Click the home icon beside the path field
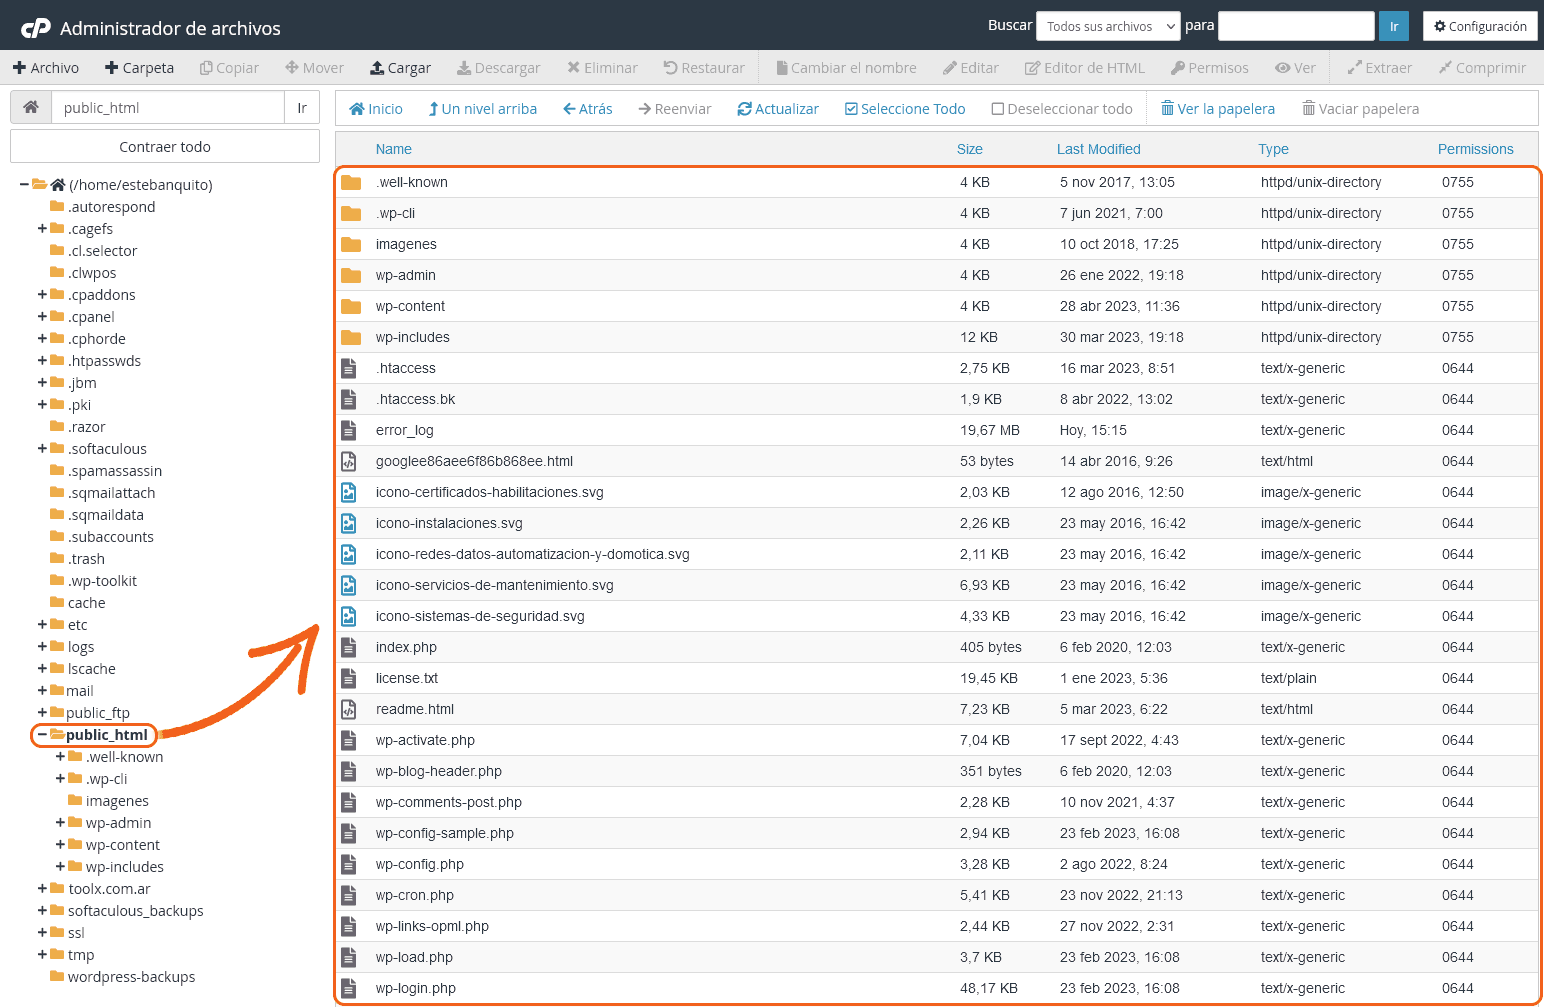 pos(31,108)
